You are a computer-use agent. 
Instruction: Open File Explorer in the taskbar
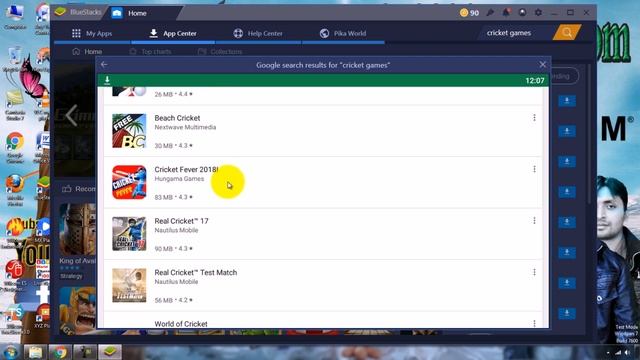(36, 352)
